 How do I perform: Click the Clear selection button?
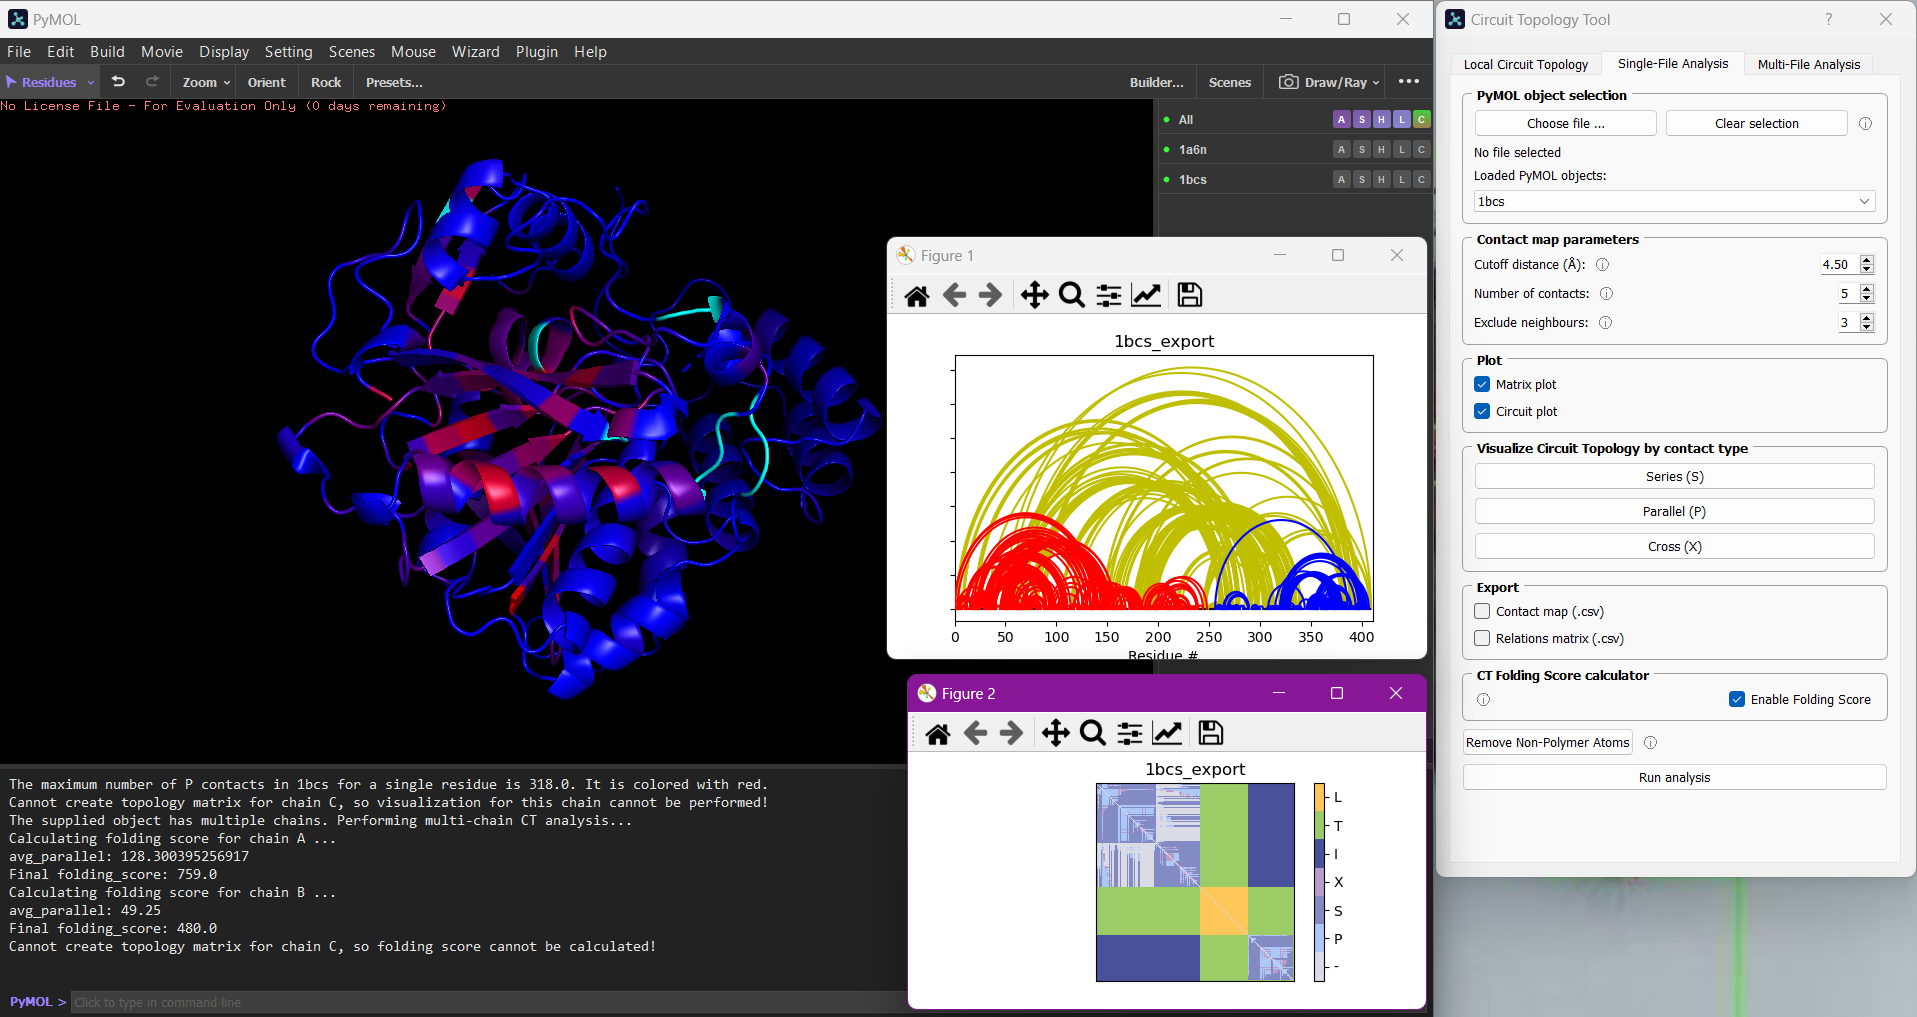click(1756, 124)
